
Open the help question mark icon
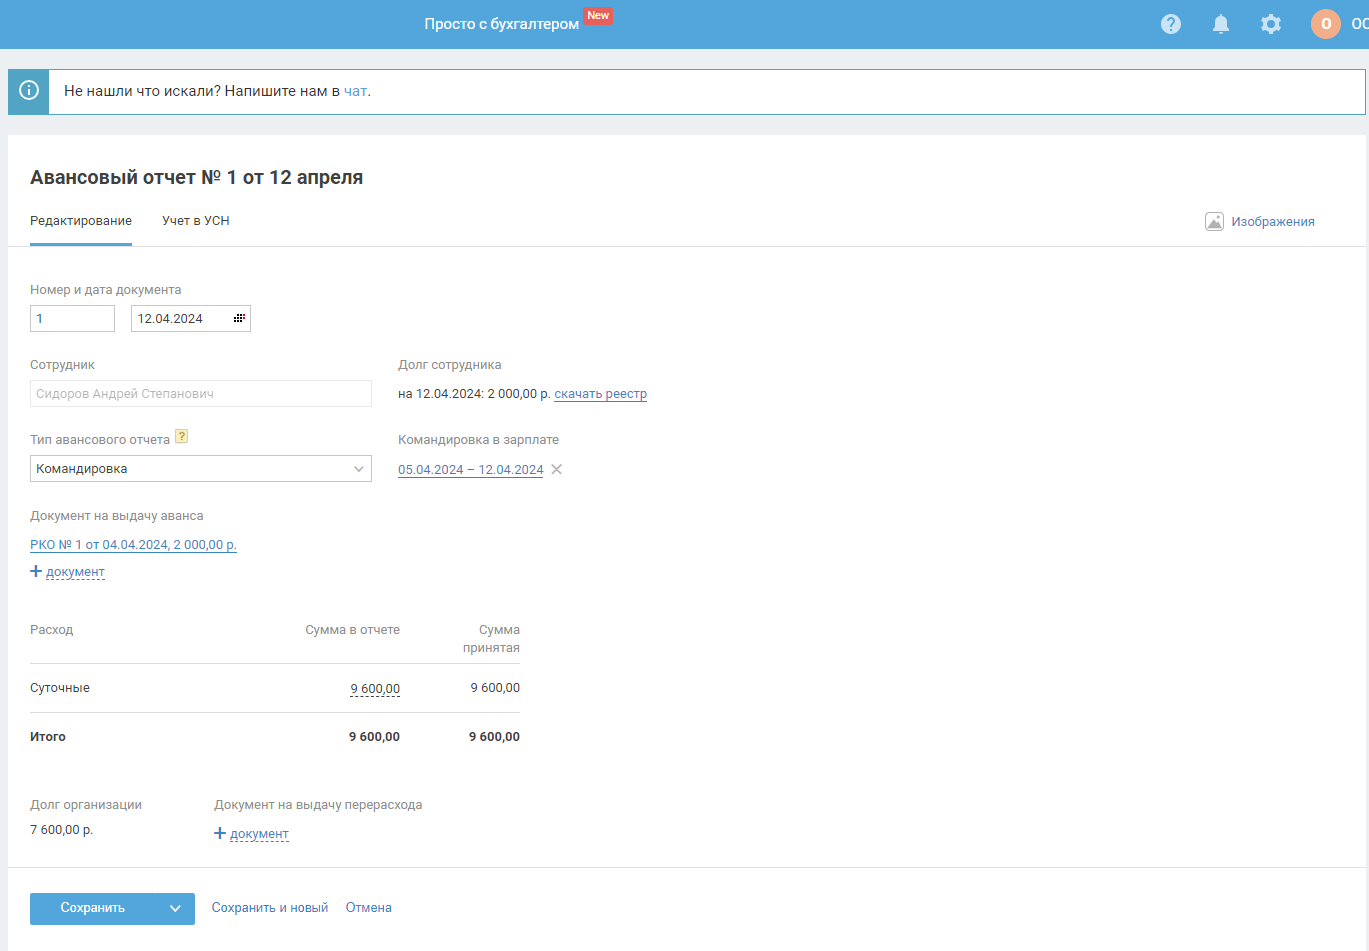(x=1171, y=24)
